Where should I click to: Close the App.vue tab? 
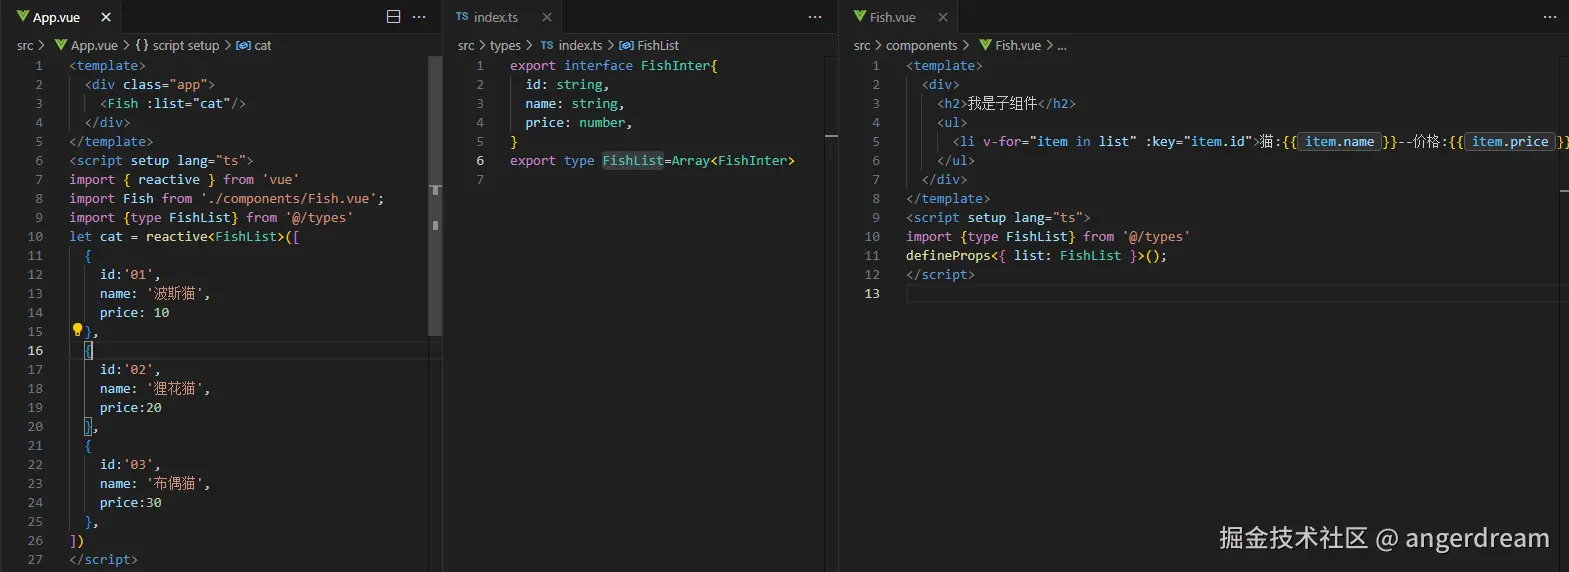[106, 17]
